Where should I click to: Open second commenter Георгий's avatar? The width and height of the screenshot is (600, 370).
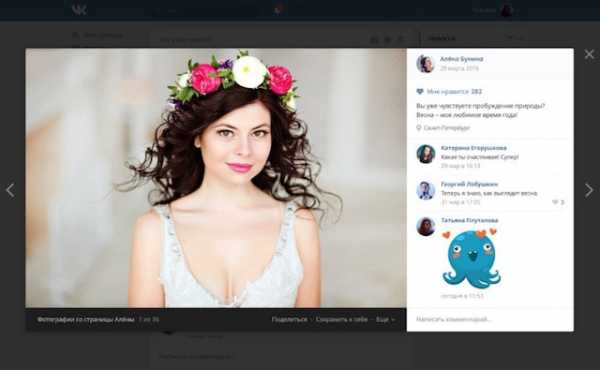426,190
